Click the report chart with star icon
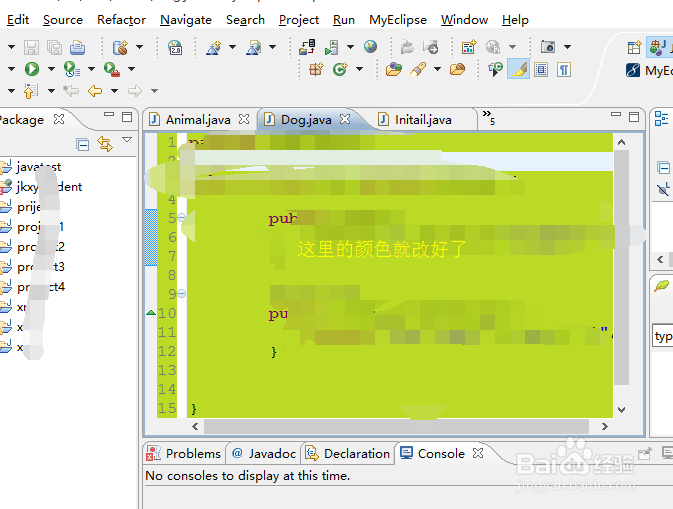Screen dimensions: 673x509 pos(469,47)
